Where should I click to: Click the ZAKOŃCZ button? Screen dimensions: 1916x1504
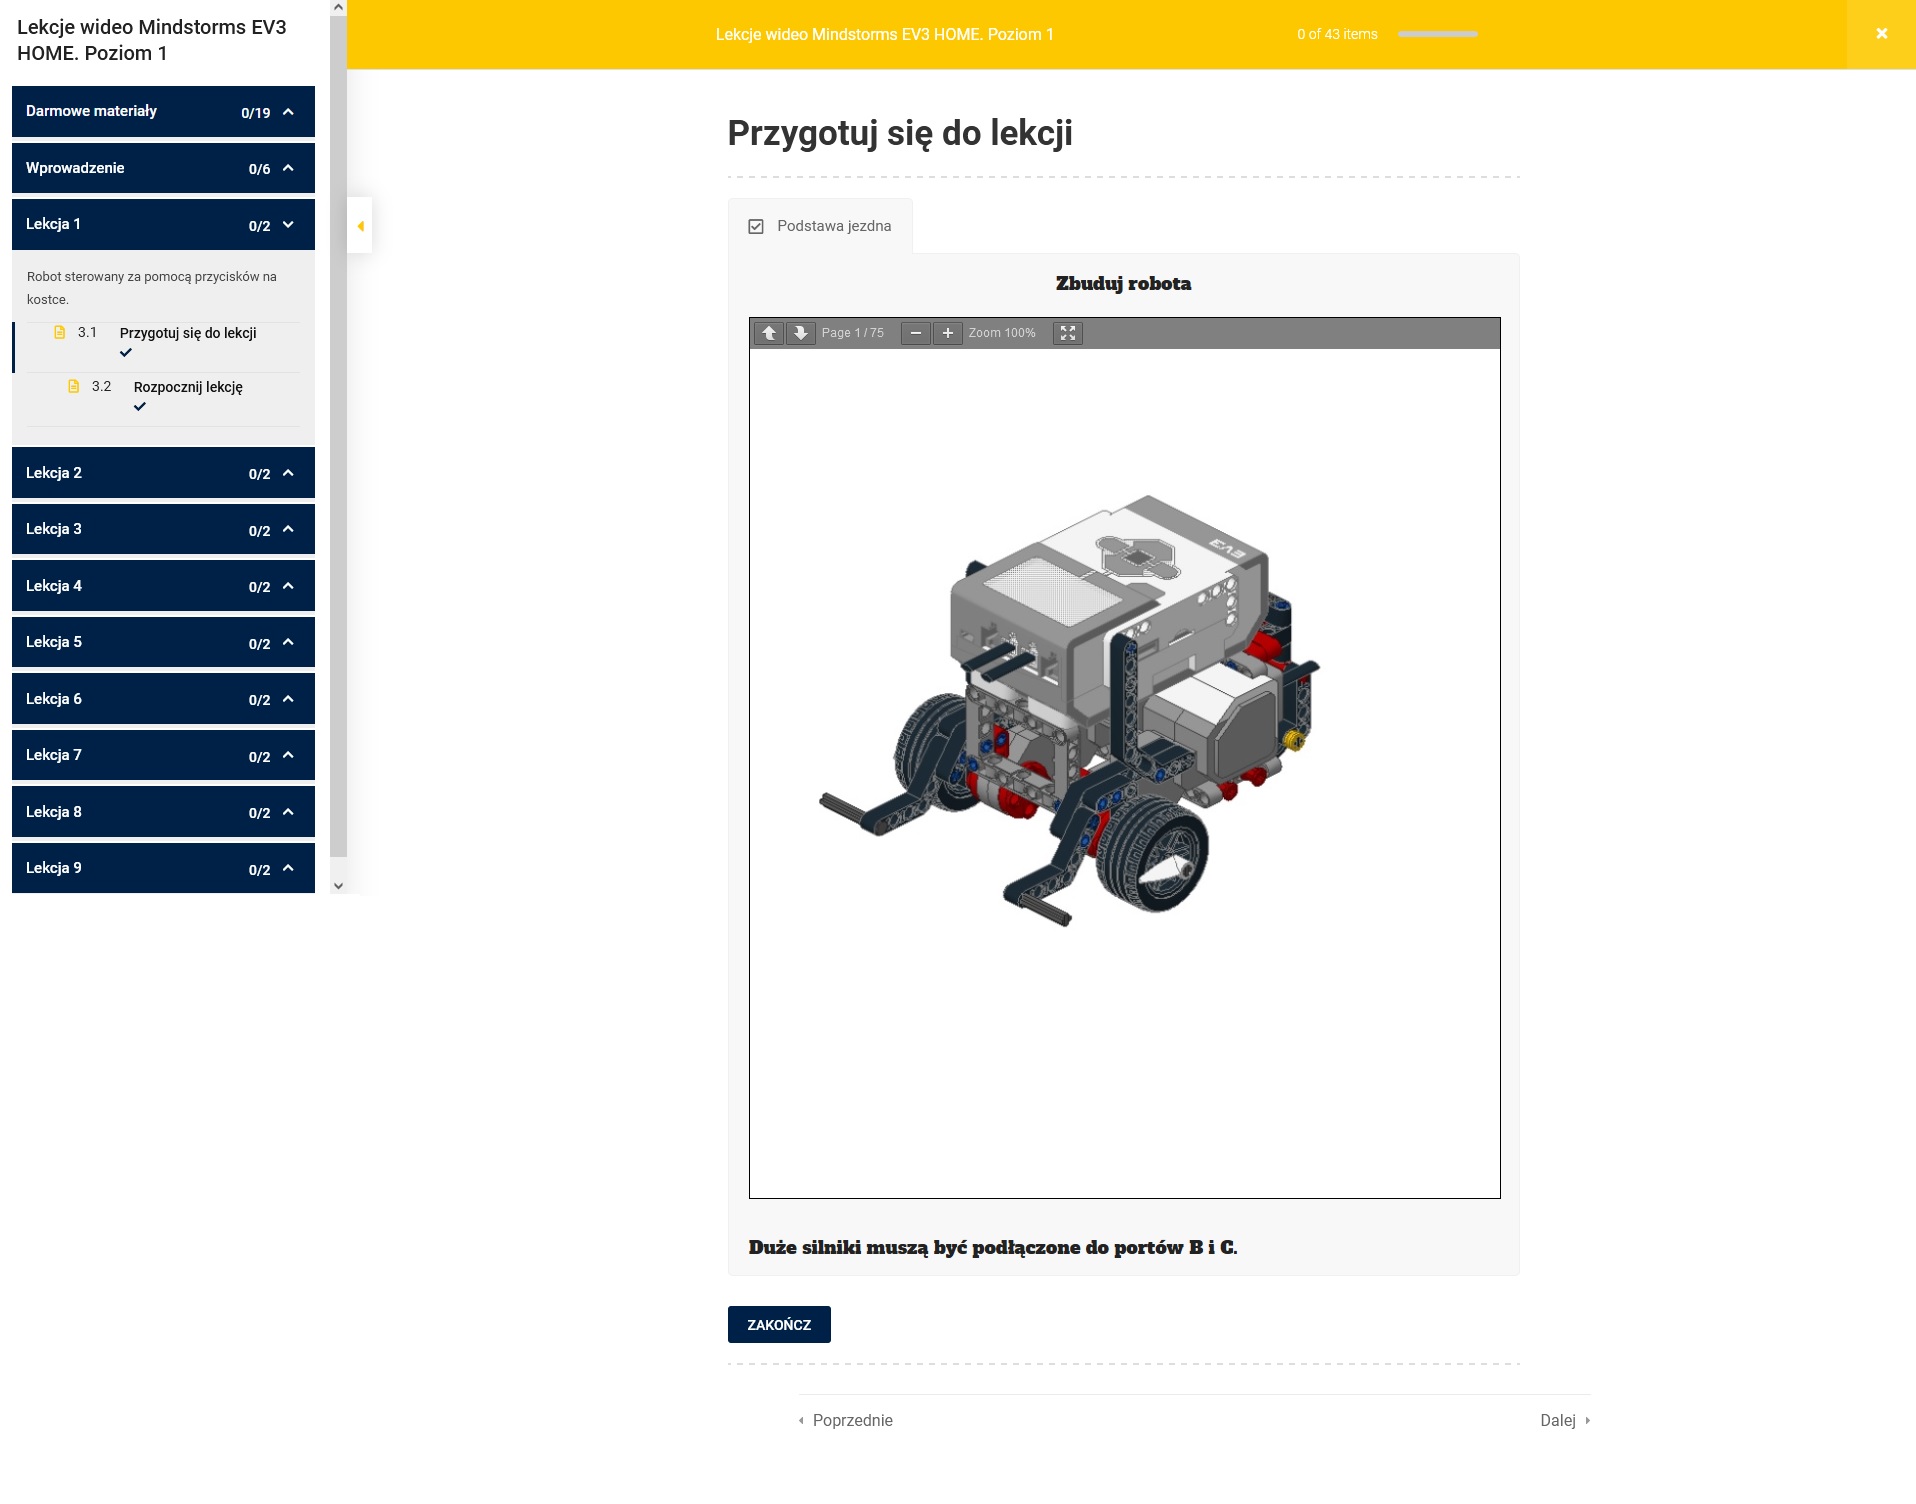779,1325
